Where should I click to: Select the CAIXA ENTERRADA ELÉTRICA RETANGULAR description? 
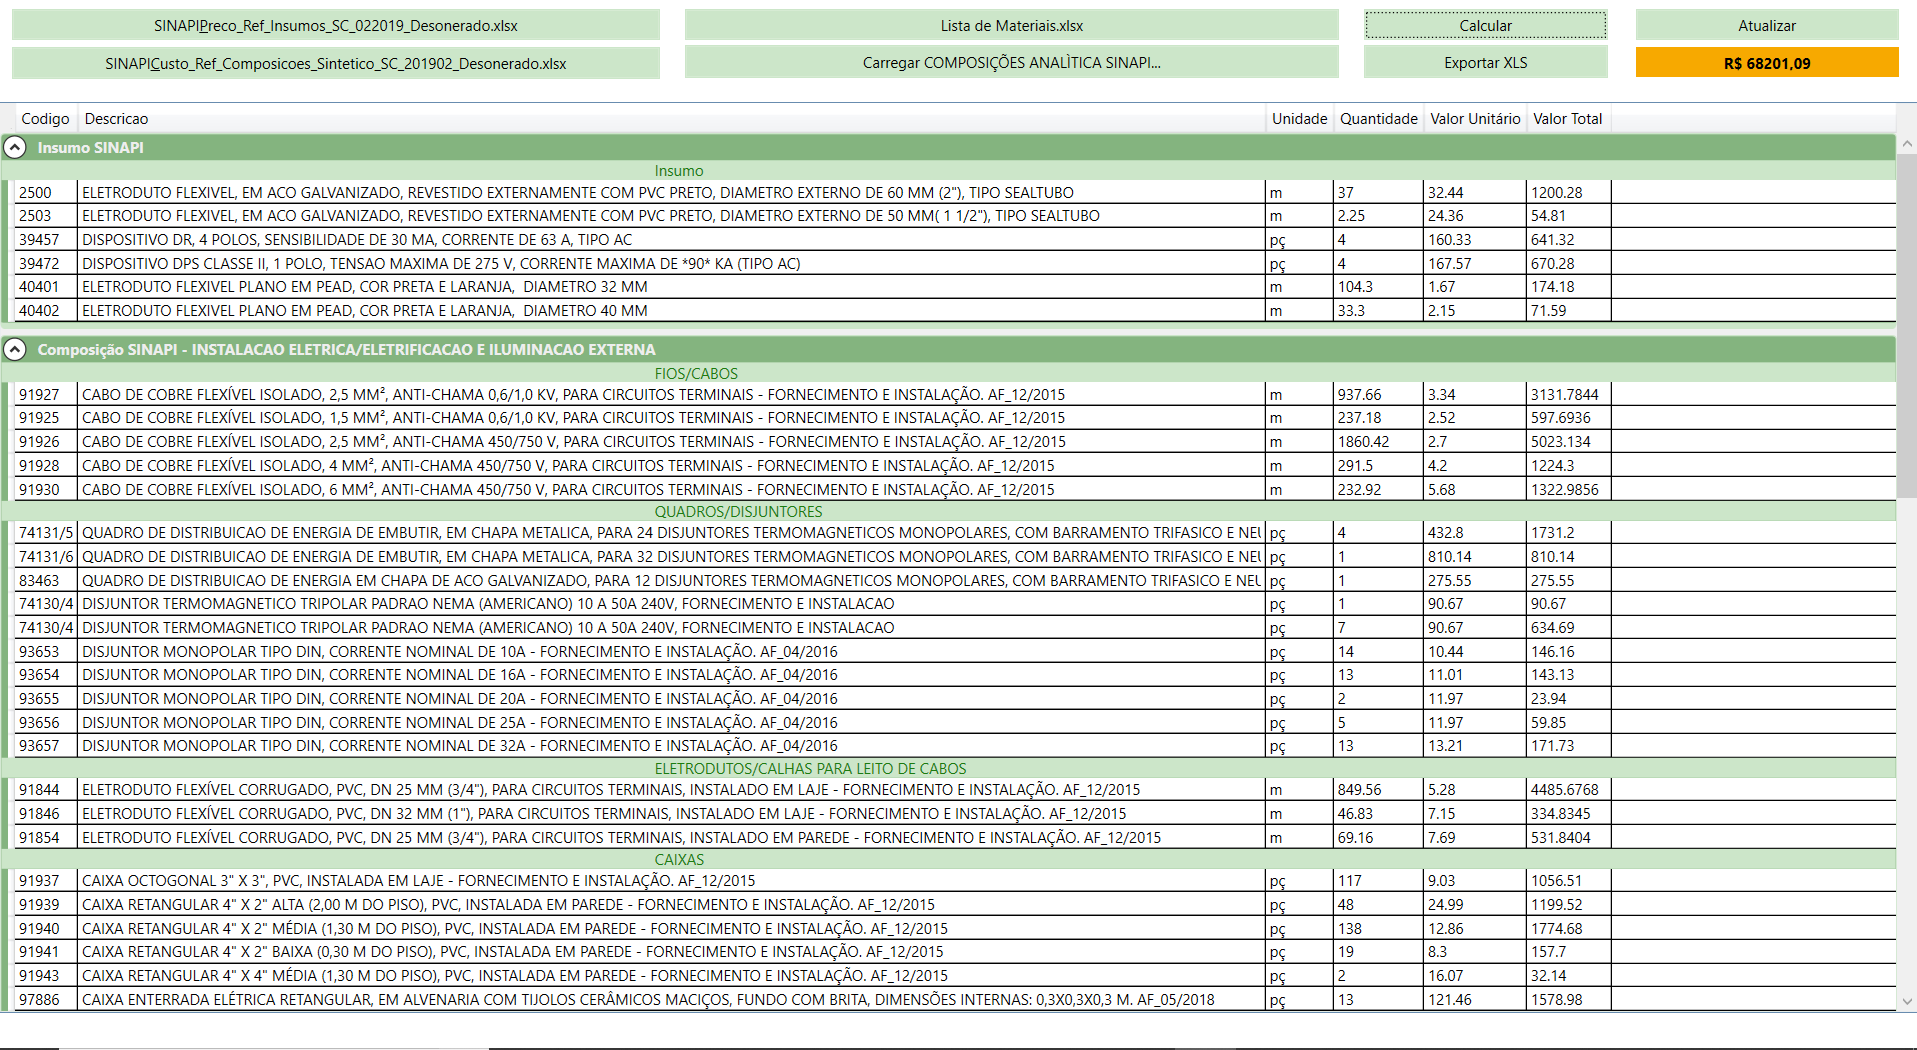(x=648, y=1000)
